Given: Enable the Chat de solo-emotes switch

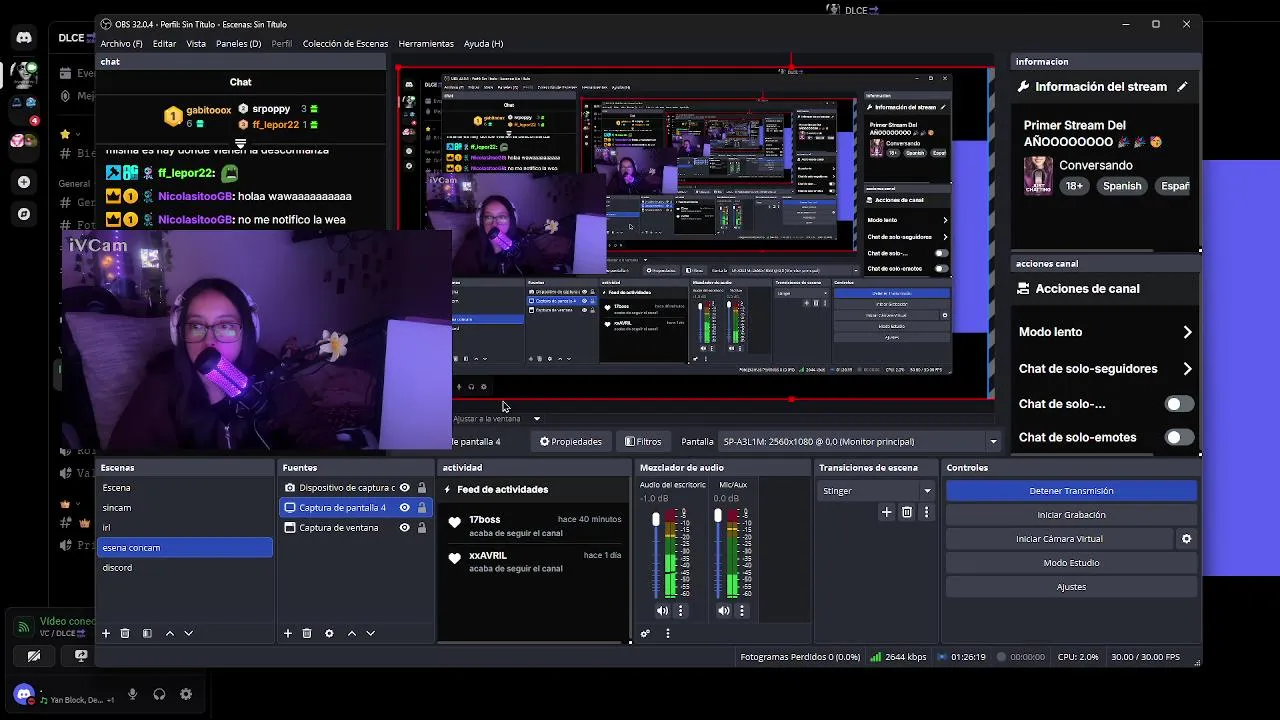Looking at the screenshot, I should pos(1179,437).
